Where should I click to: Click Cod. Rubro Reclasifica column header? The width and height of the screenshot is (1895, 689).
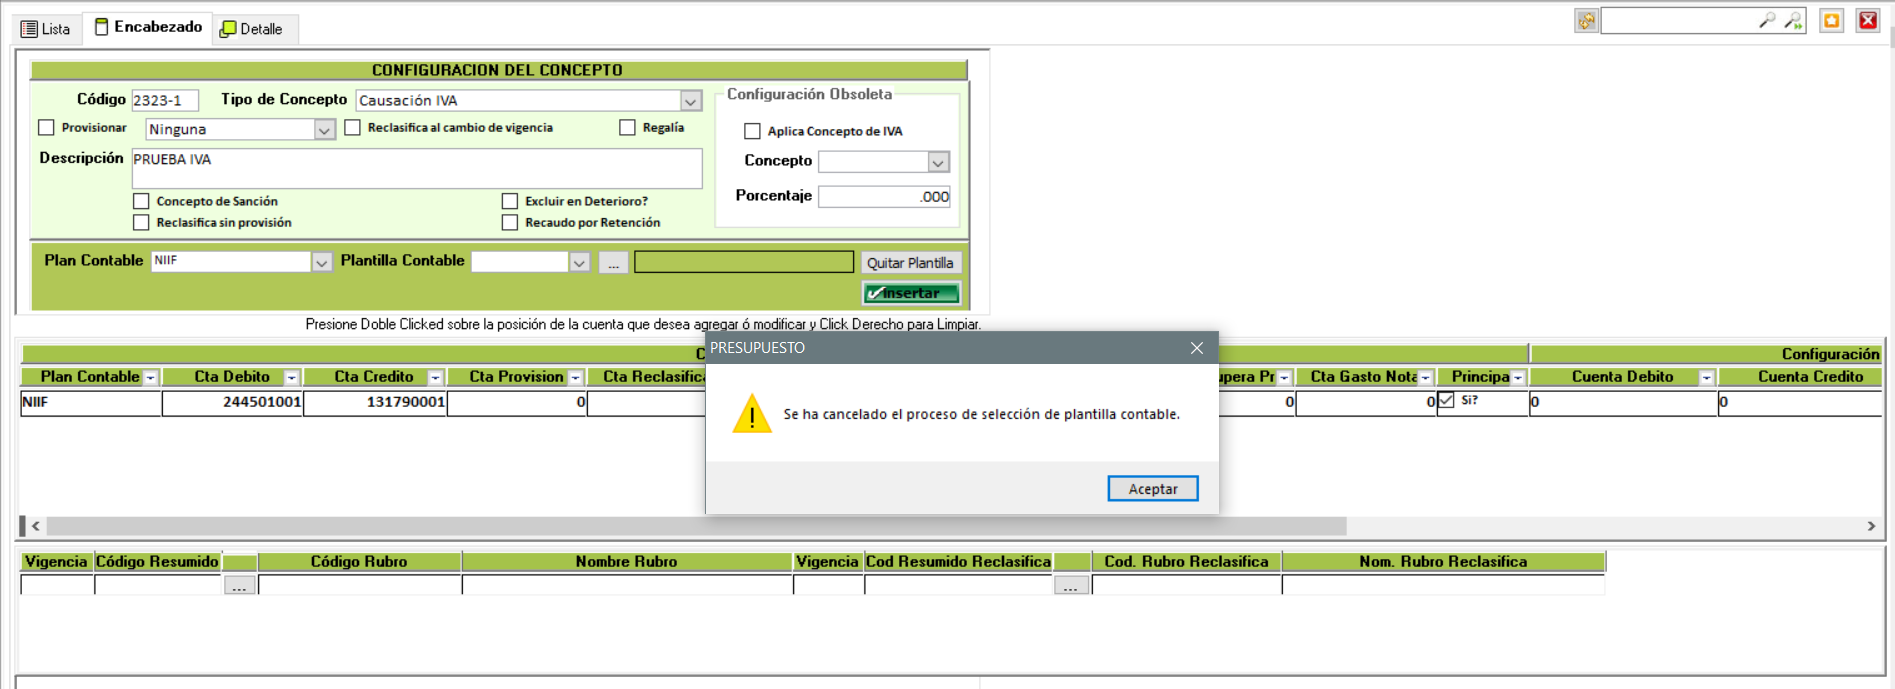pyautogui.click(x=1186, y=562)
